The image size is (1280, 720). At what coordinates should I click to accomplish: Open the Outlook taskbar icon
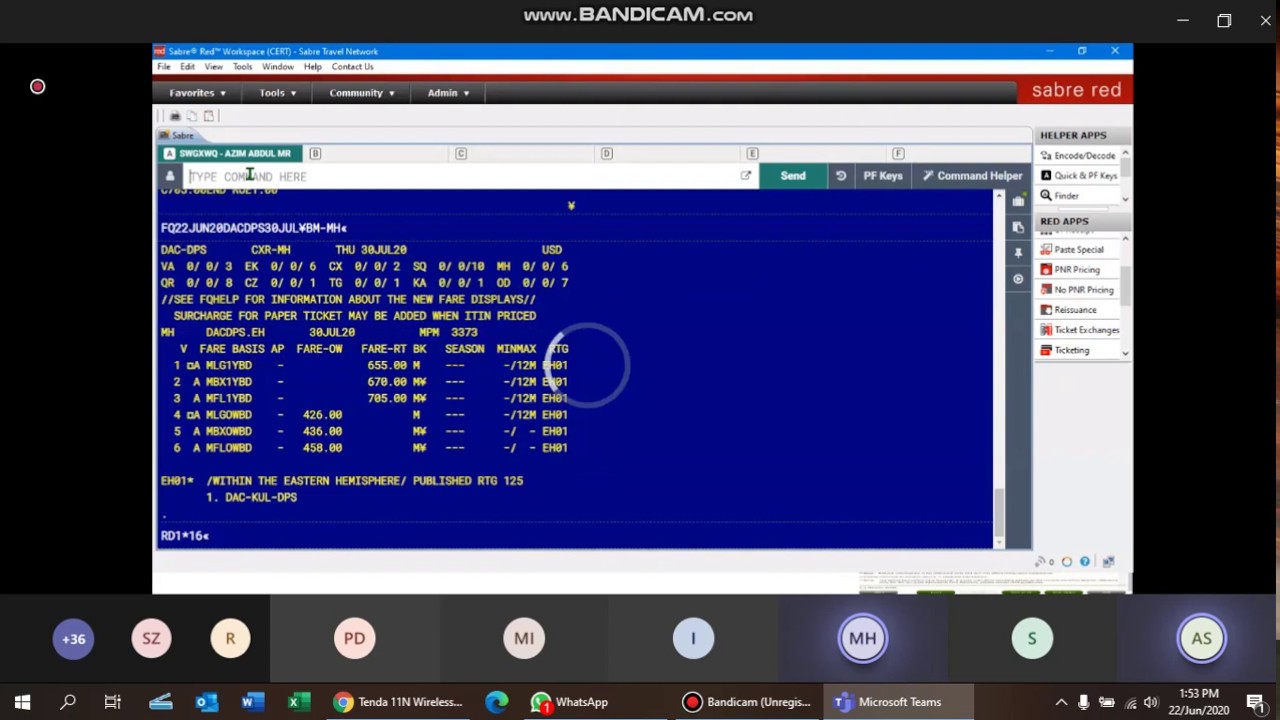click(x=206, y=702)
